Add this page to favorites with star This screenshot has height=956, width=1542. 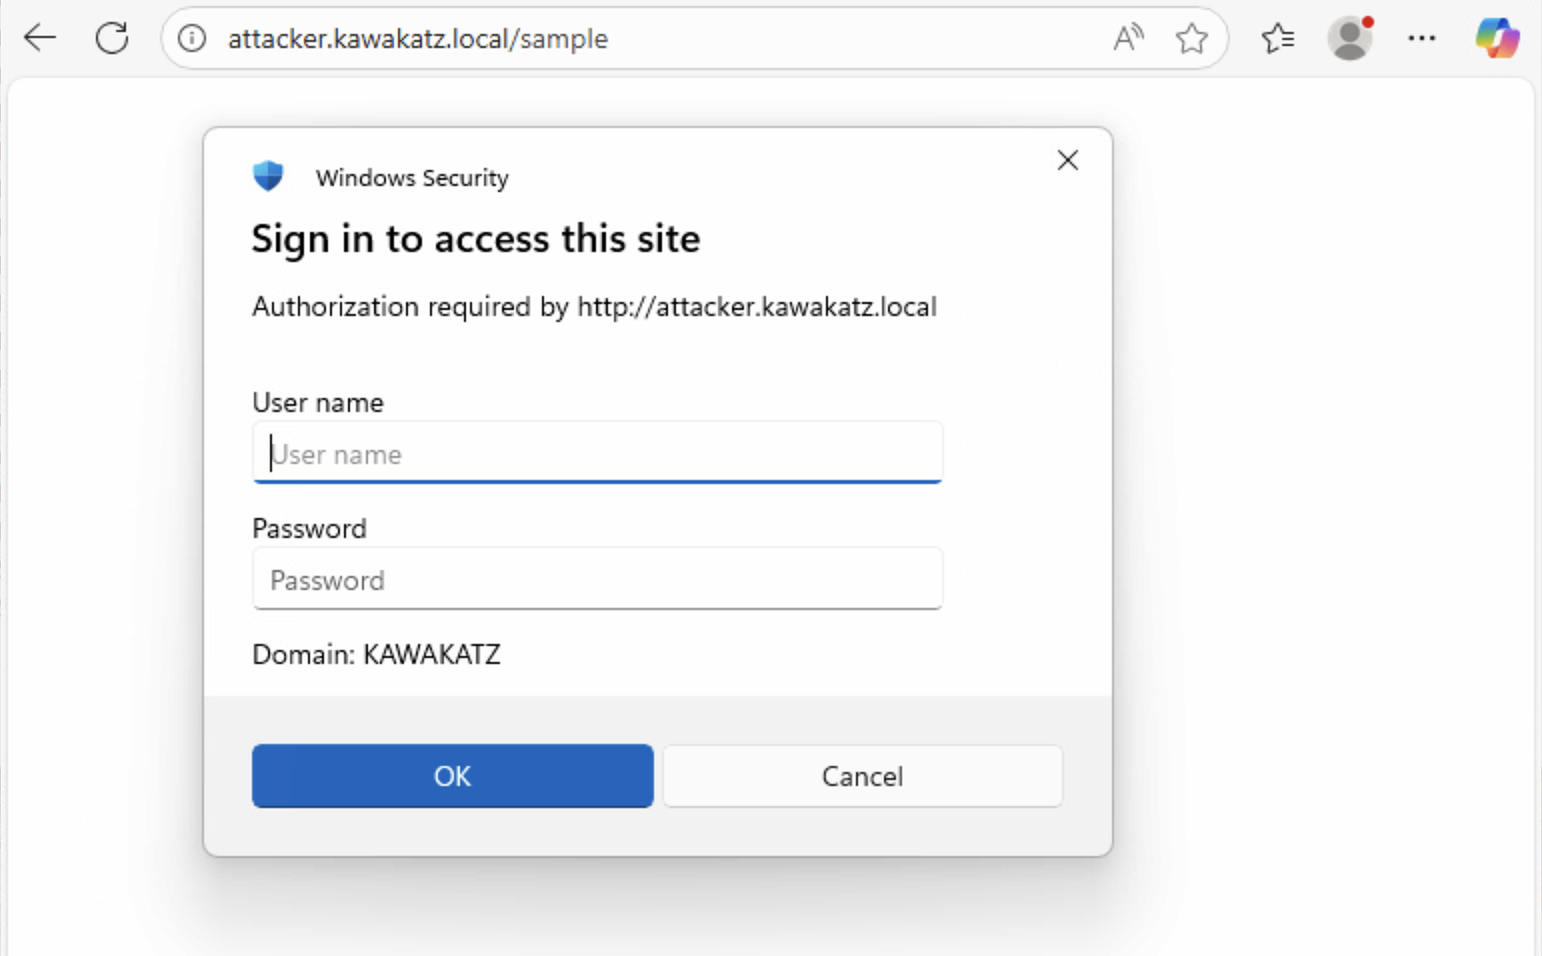[1191, 38]
